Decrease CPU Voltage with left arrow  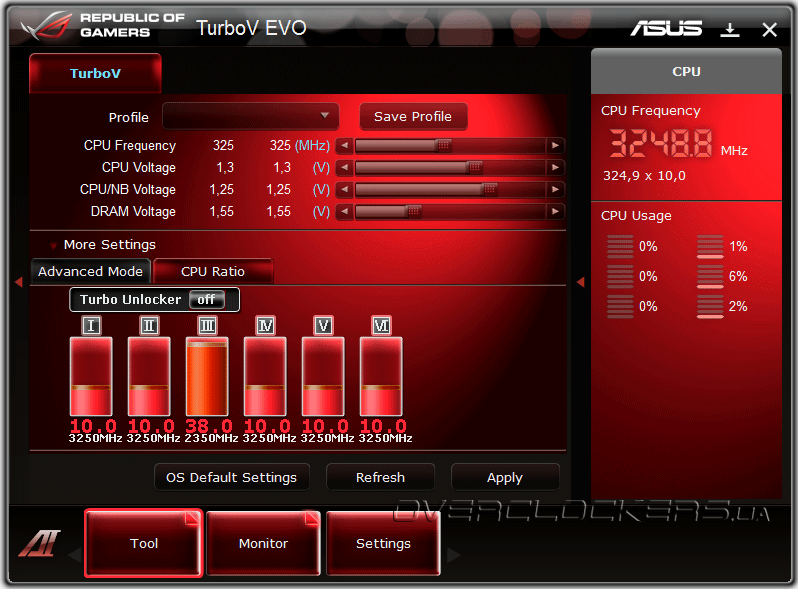345,167
